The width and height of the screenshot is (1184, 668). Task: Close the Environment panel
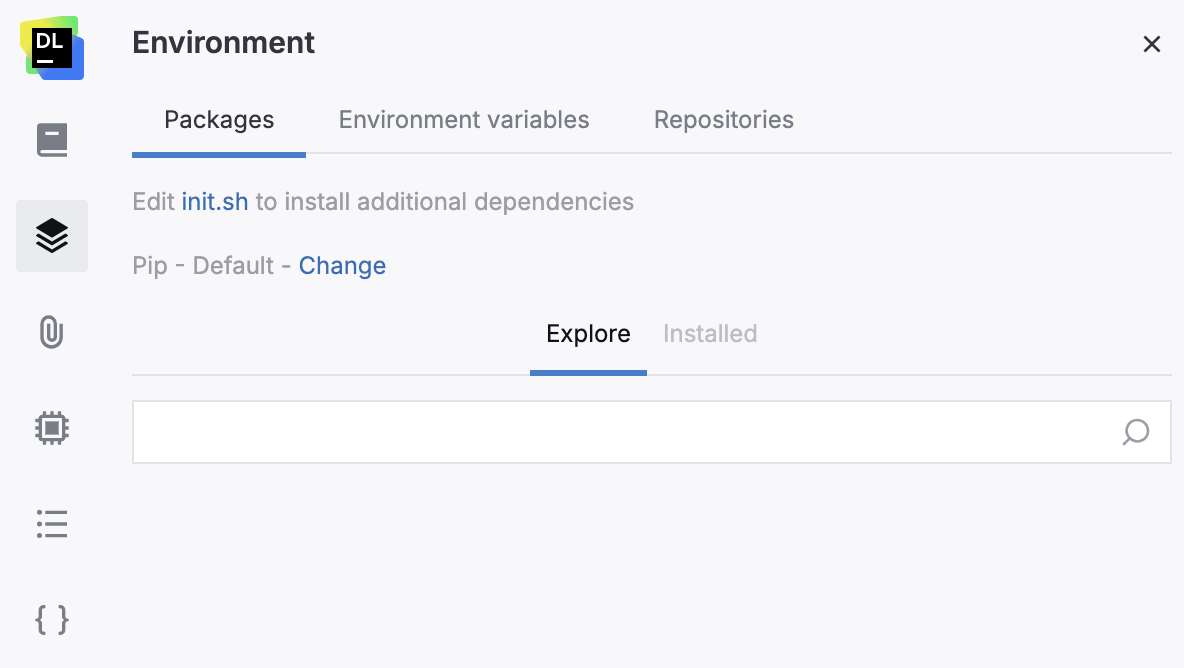click(x=1152, y=44)
